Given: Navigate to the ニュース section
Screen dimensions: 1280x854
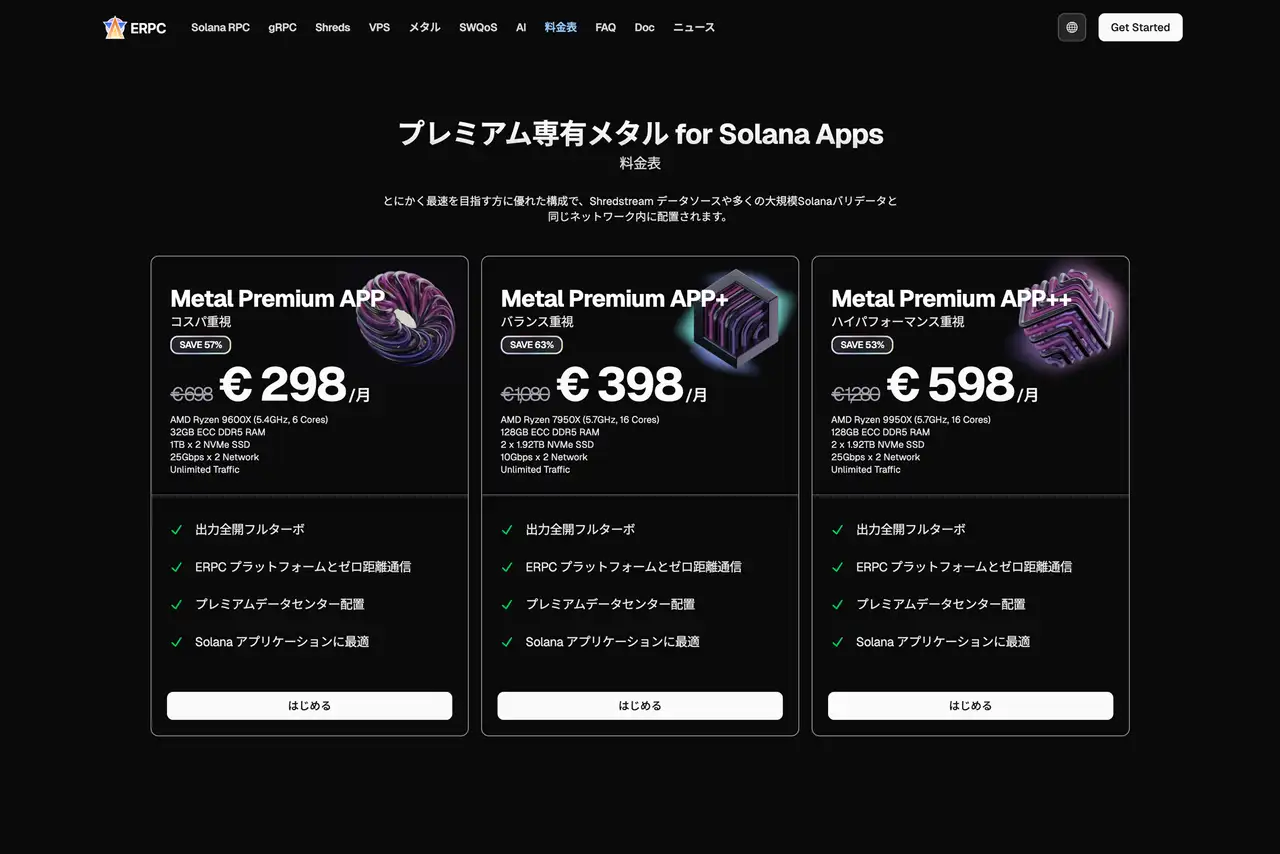Looking at the screenshot, I should click(x=693, y=27).
